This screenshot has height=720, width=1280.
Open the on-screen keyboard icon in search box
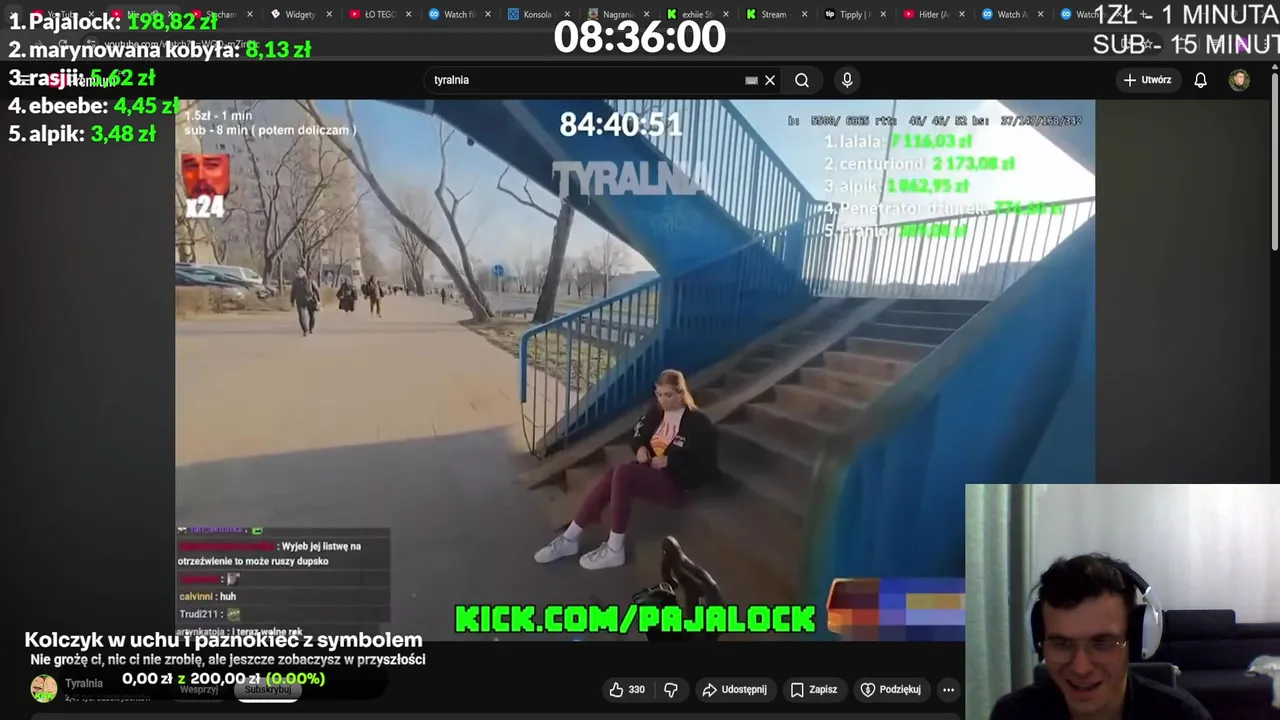[751, 80]
